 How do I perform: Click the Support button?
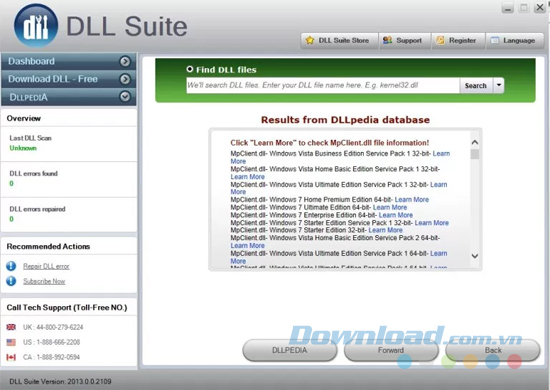404,41
